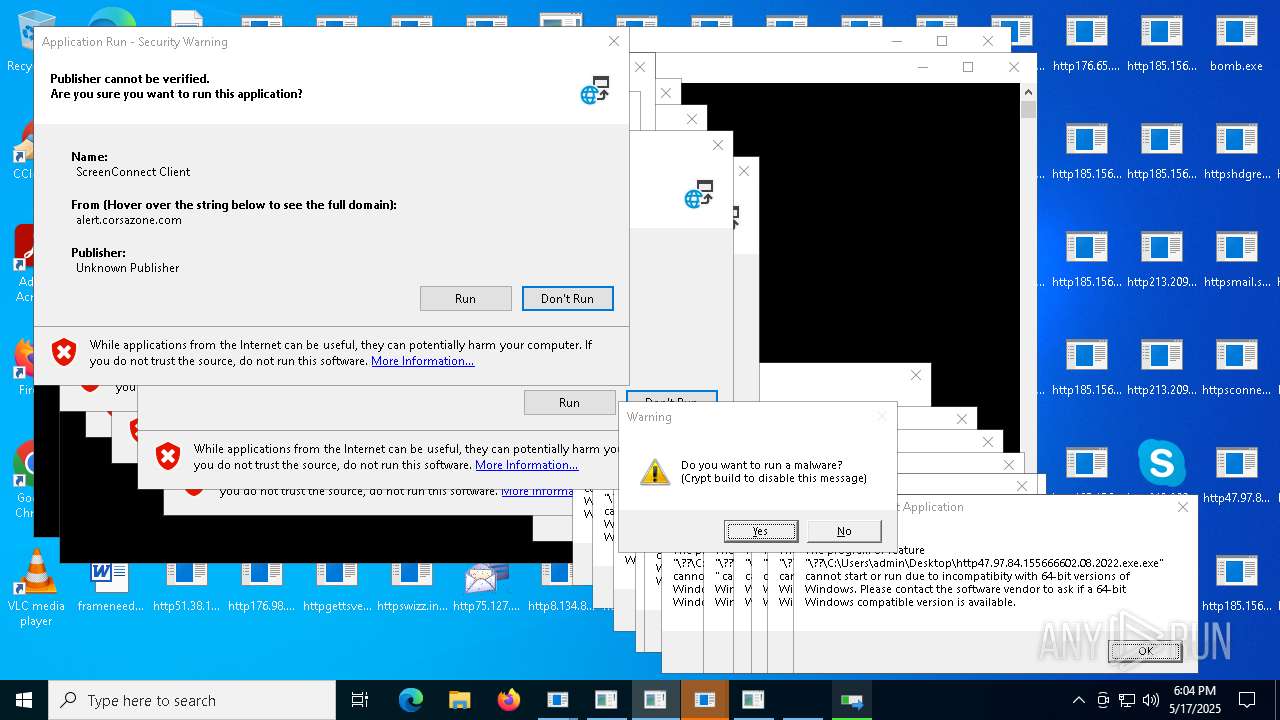
Task: Switch to the orange flashing taskbar app
Action: 704,700
